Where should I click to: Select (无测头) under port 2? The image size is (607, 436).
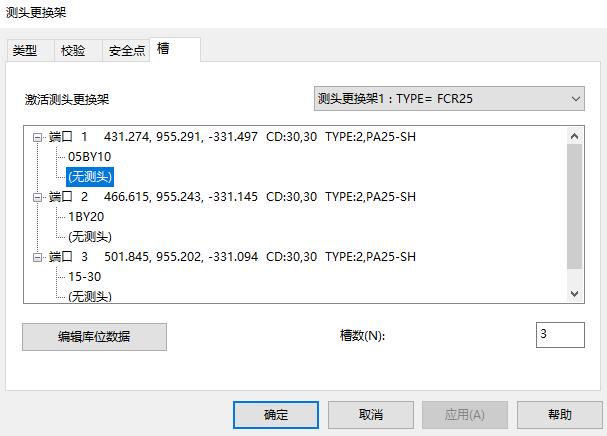[x=89, y=237]
